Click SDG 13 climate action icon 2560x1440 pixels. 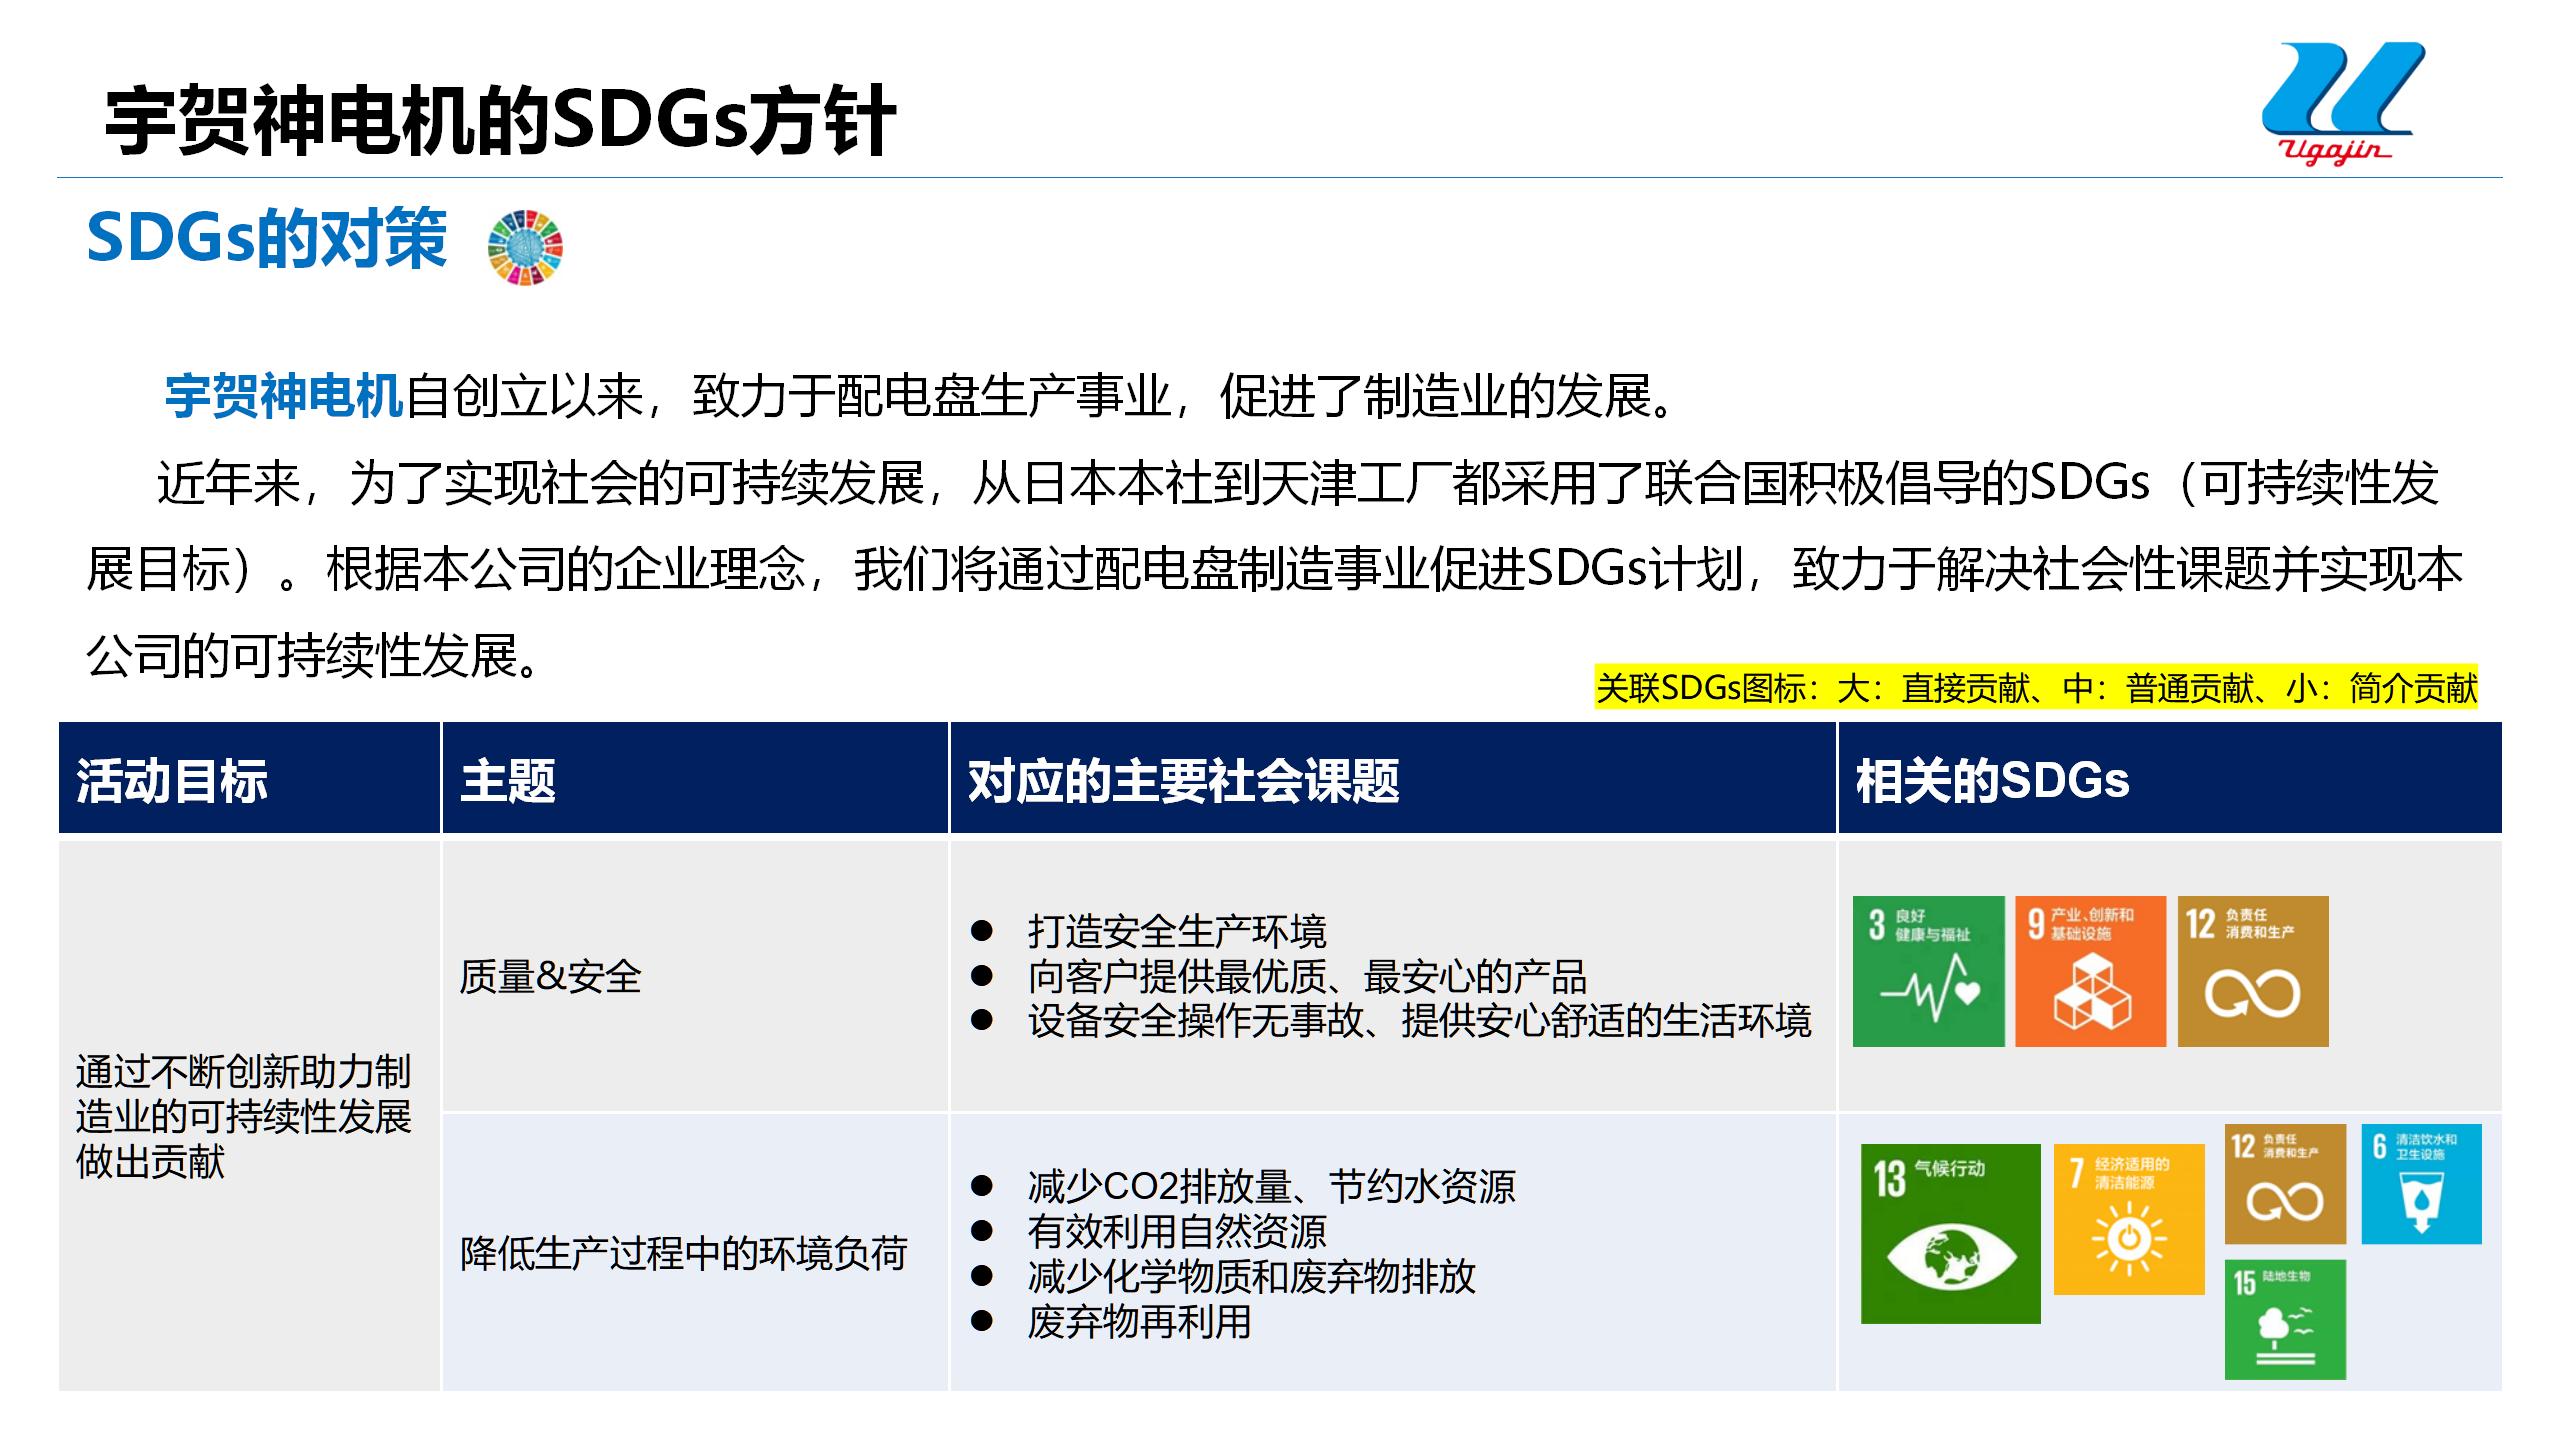coord(1950,1234)
